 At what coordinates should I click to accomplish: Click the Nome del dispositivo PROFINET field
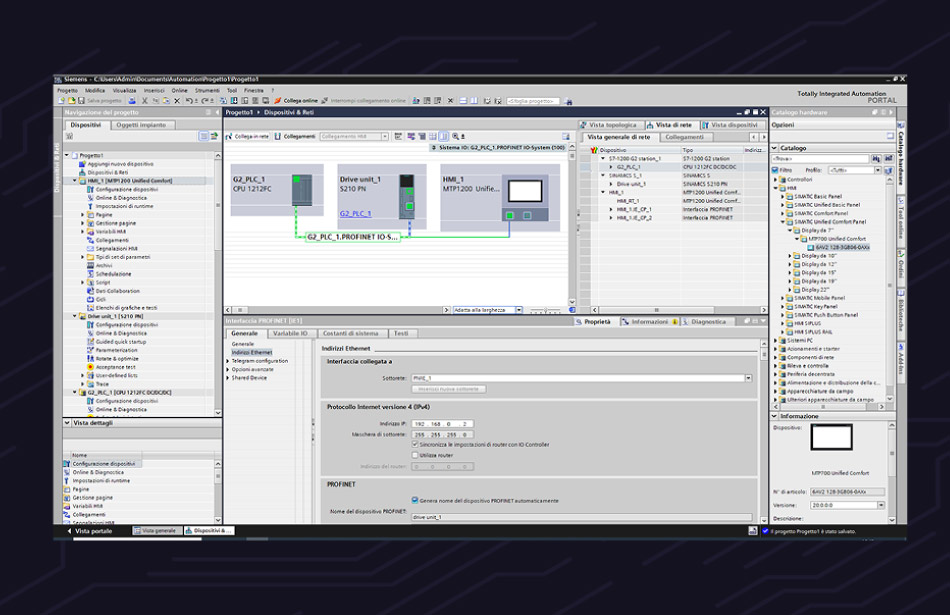click(x=582, y=517)
